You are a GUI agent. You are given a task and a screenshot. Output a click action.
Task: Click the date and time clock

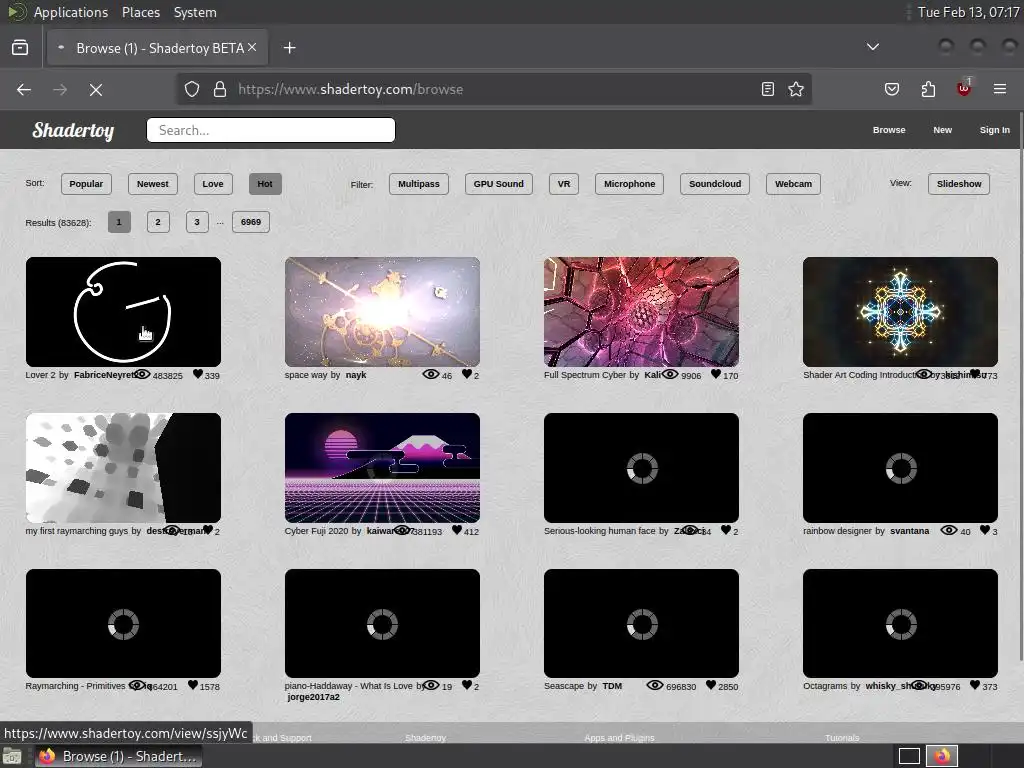(x=968, y=12)
